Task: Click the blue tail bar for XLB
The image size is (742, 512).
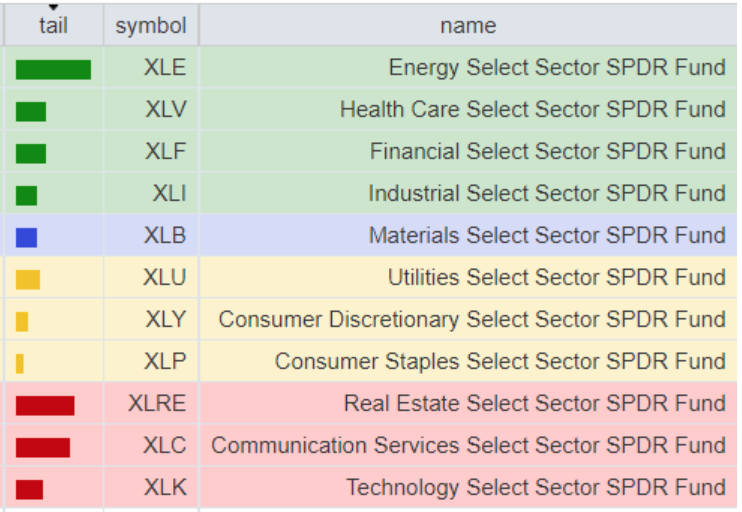Action: (x=27, y=237)
